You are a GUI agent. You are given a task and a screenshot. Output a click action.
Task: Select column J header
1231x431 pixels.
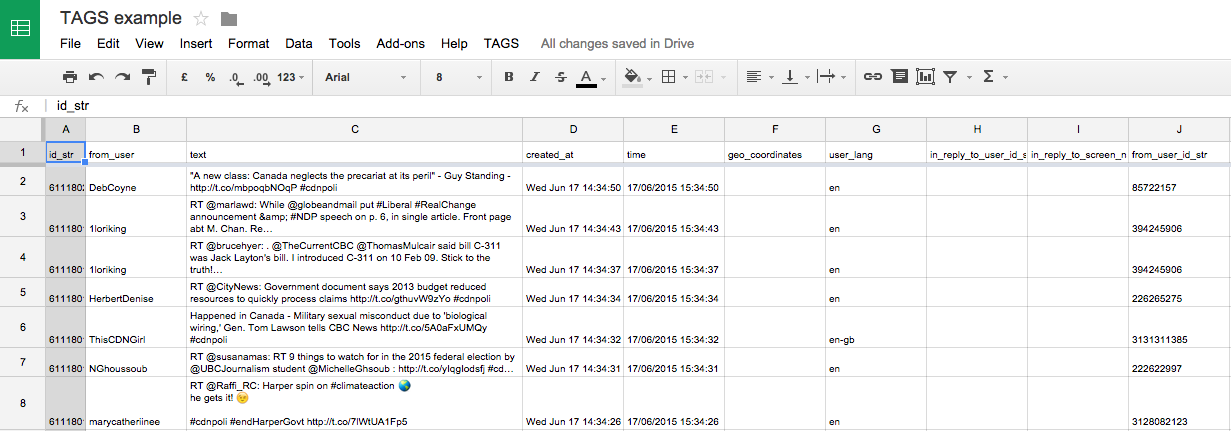pos(1180,129)
